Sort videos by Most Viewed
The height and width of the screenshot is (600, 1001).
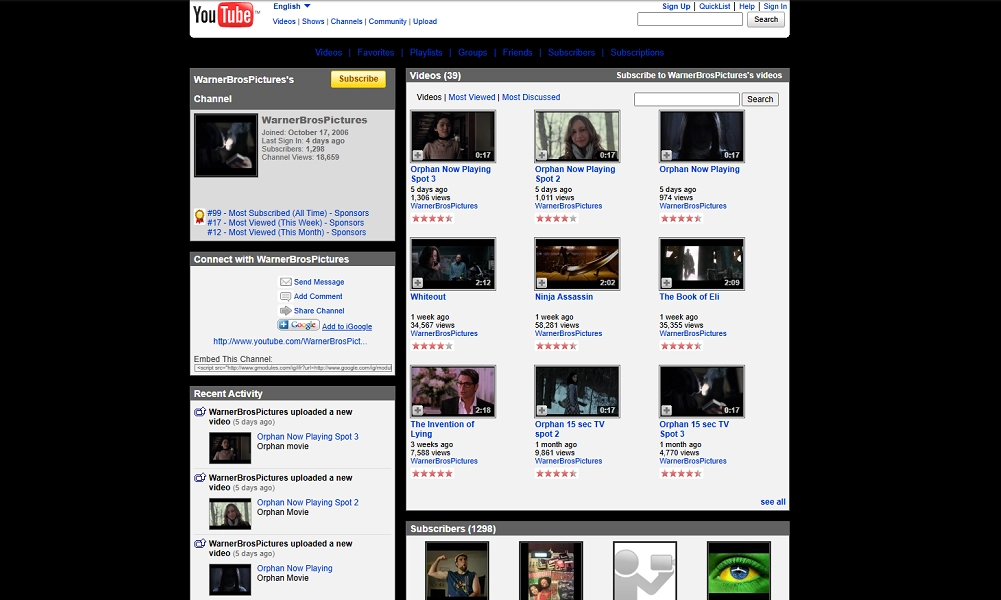point(472,97)
